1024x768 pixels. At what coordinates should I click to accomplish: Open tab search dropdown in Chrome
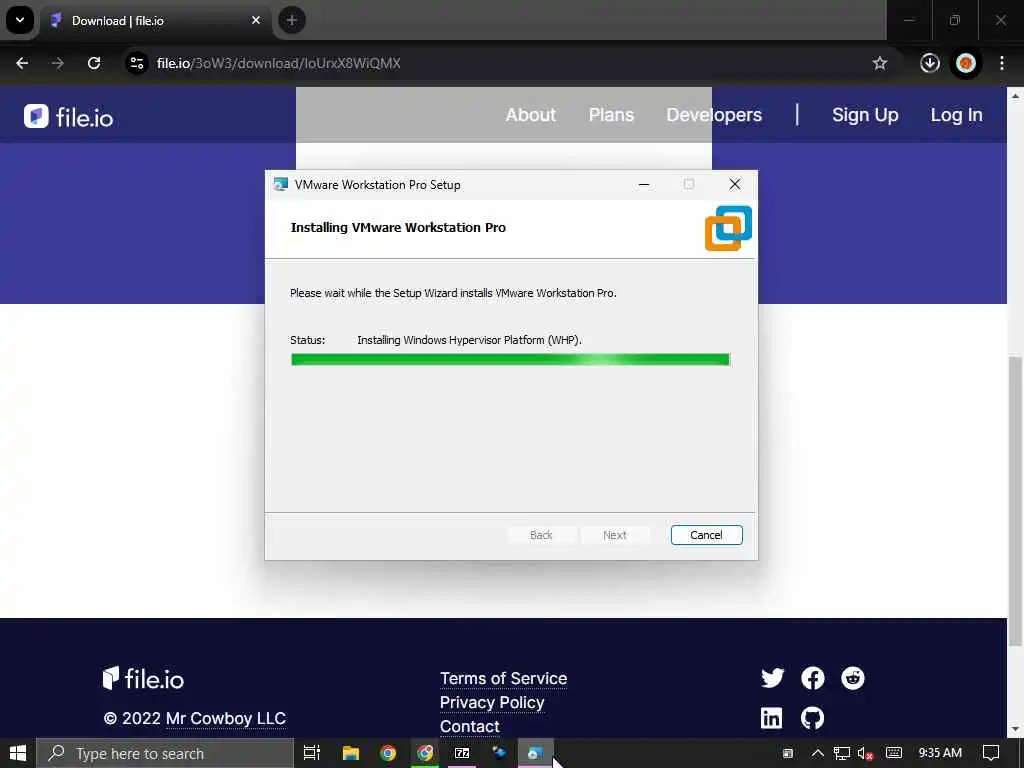click(x=20, y=20)
